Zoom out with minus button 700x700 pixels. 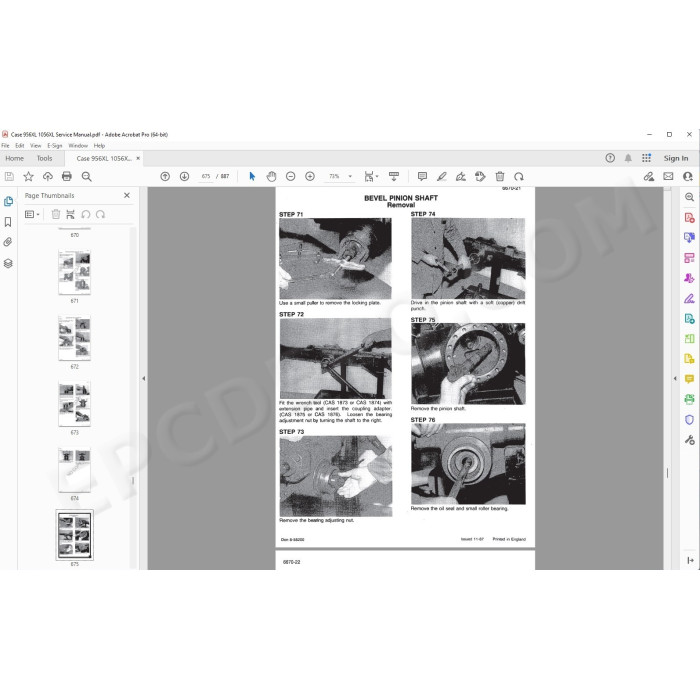(x=291, y=176)
